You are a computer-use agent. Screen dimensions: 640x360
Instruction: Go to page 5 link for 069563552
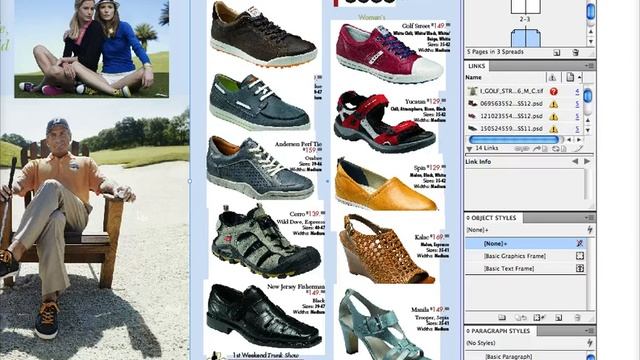point(577,104)
